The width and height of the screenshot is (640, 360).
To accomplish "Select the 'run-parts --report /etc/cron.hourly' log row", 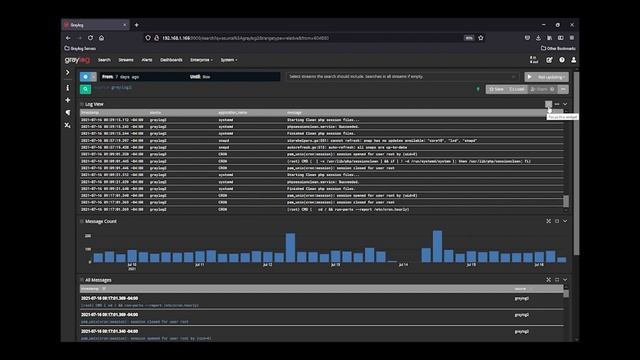I will click(322, 209).
